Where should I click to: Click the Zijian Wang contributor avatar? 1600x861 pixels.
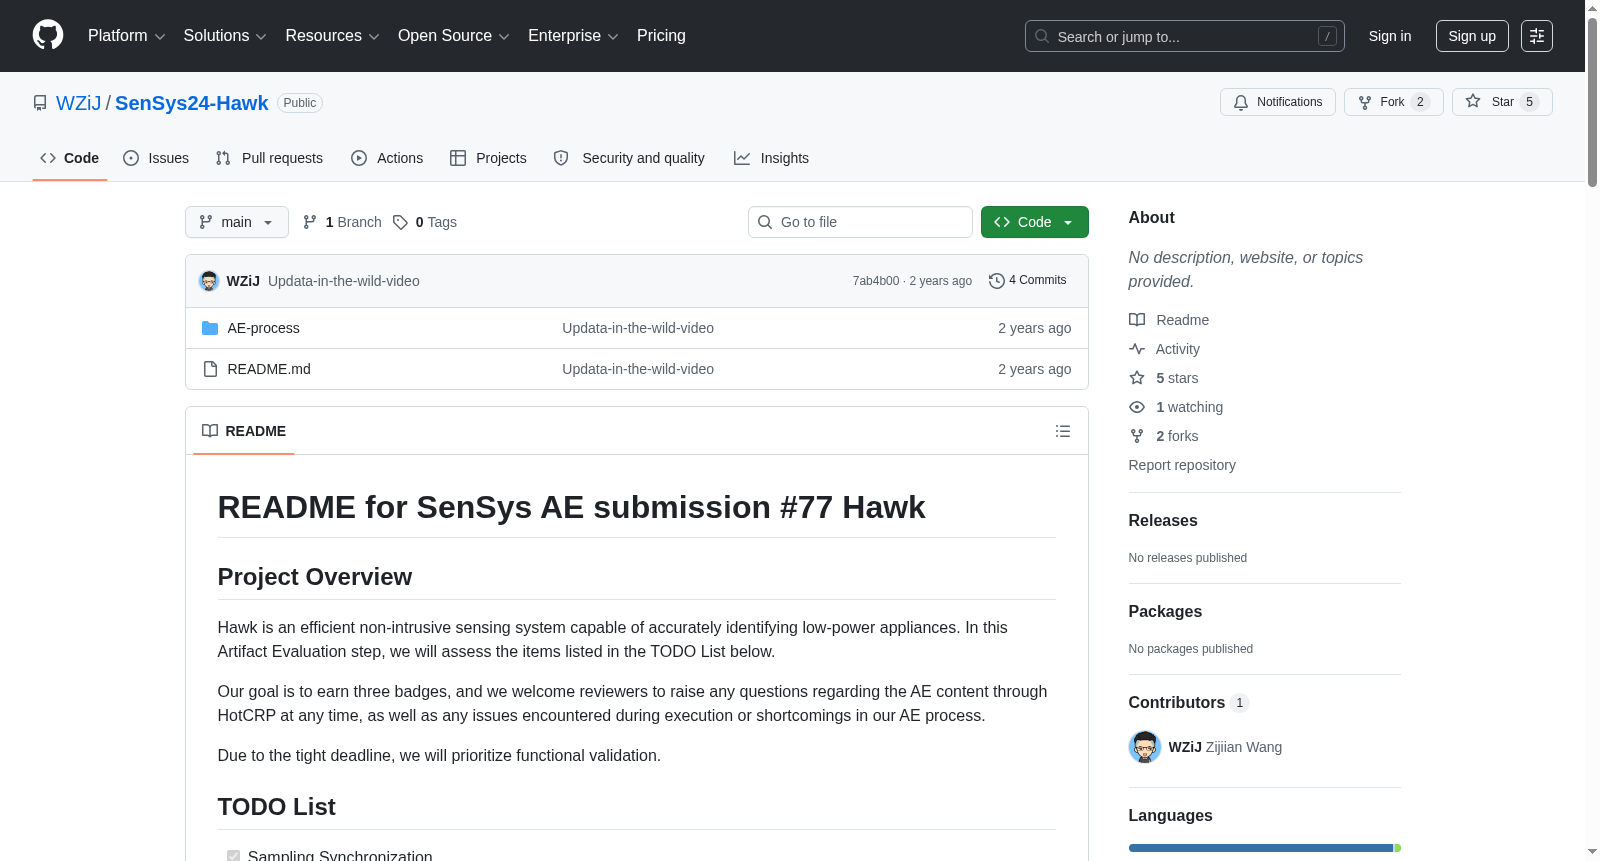pos(1145,747)
